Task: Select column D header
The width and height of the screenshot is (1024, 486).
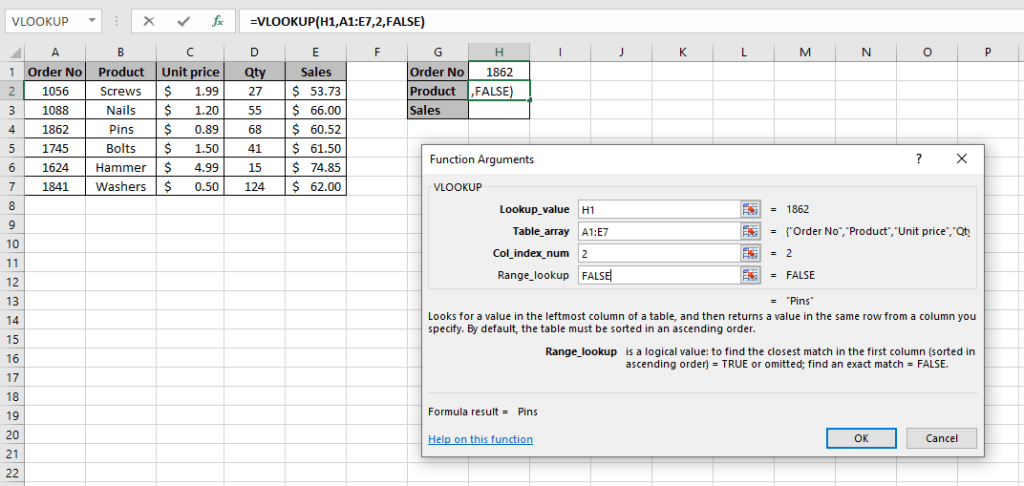Action: [x=255, y=53]
